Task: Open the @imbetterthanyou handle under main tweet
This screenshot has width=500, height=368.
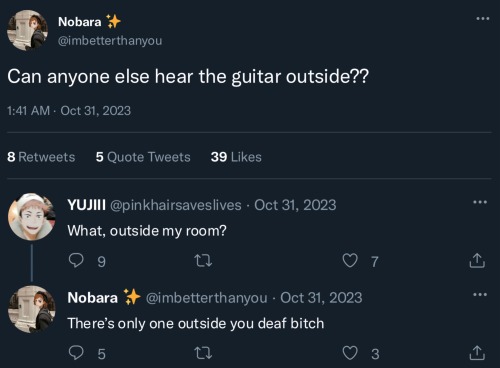Action: click(110, 41)
